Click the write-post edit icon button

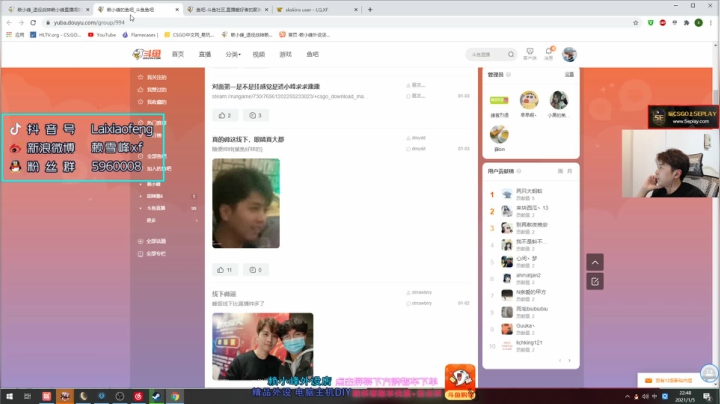click(595, 281)
